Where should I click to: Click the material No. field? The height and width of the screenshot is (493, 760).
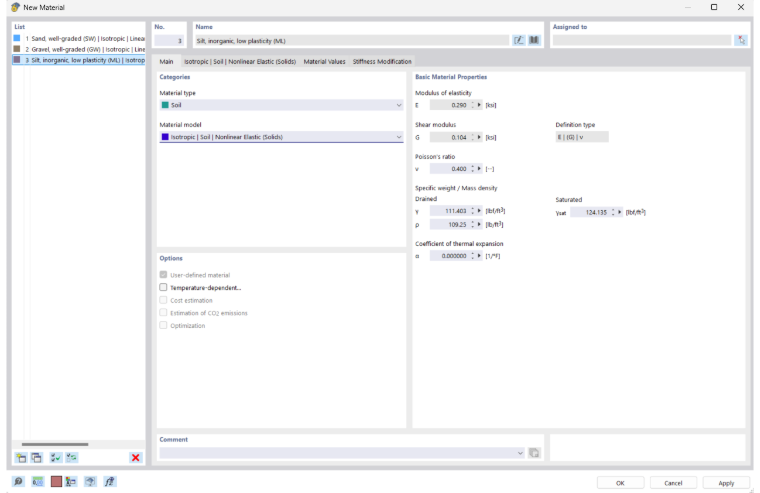[169, 41]
